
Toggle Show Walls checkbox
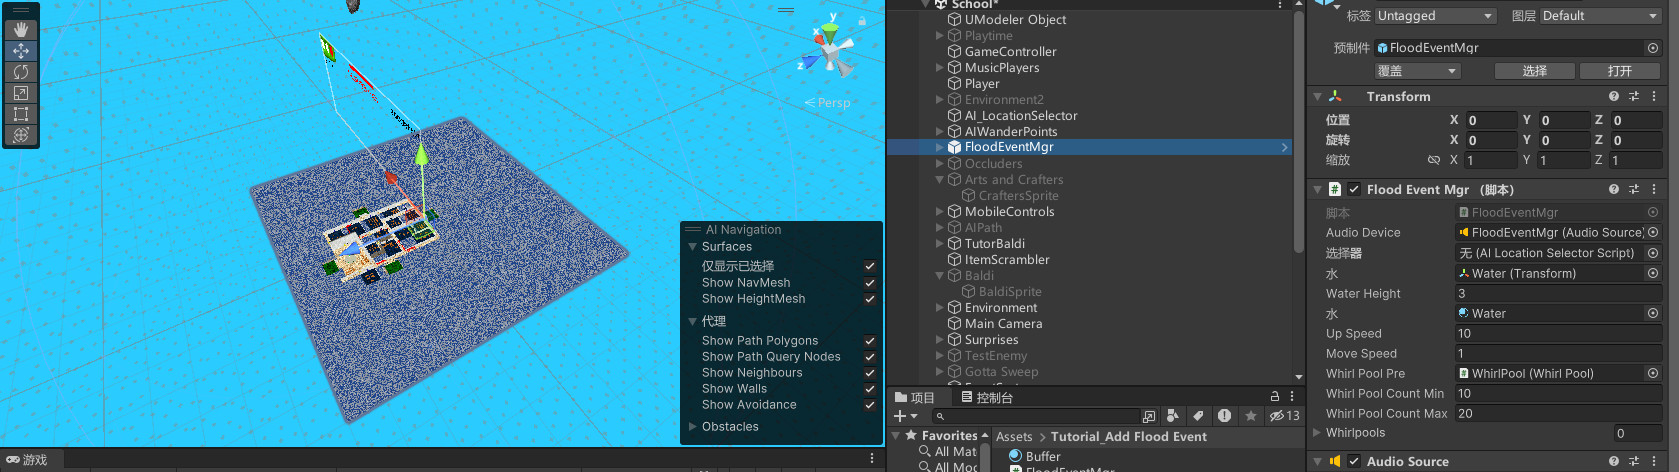click(x=870, y=389)
